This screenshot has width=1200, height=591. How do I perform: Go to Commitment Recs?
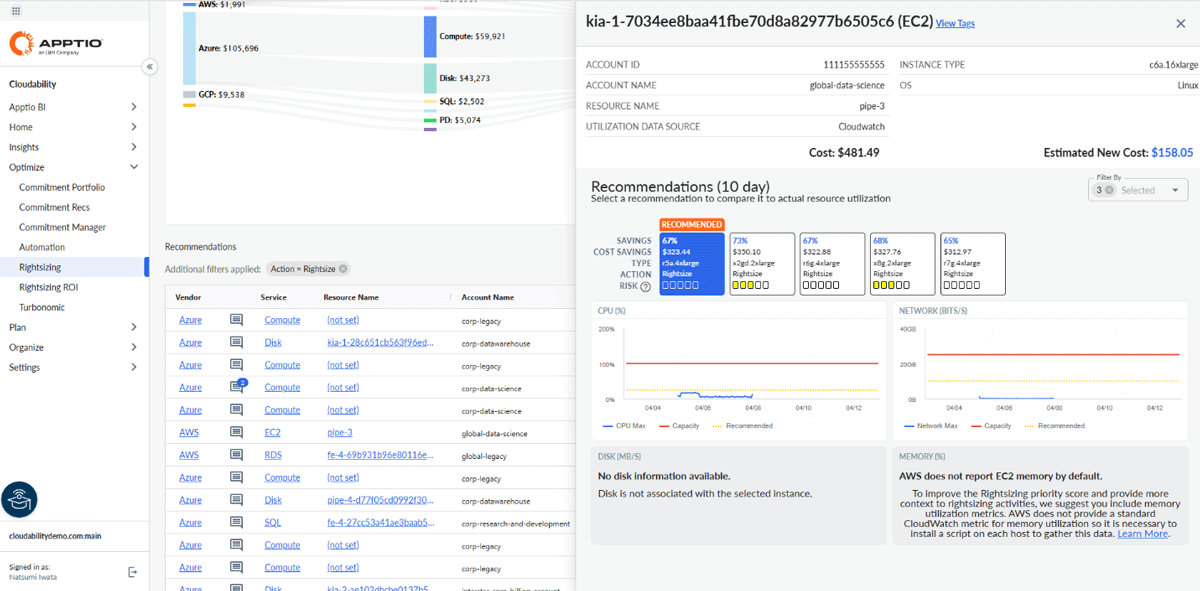pyautogui.click(x=54, y=207)
